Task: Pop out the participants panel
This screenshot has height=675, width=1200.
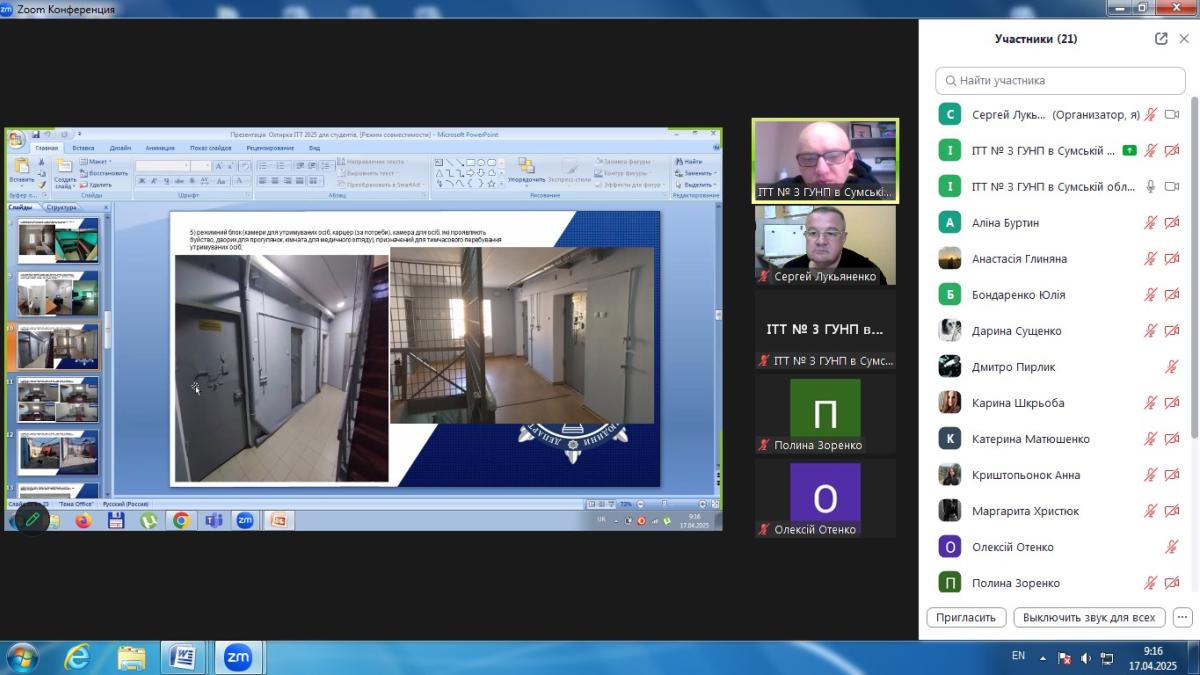Action: tap(1161, 39)
